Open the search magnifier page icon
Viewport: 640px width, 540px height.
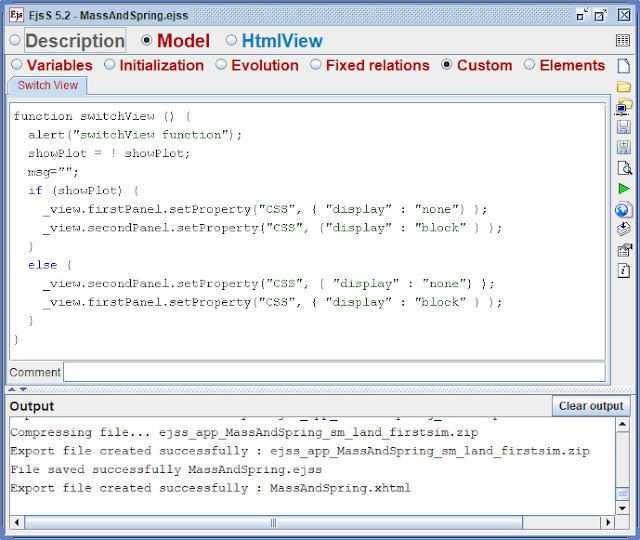click(624, 168)
